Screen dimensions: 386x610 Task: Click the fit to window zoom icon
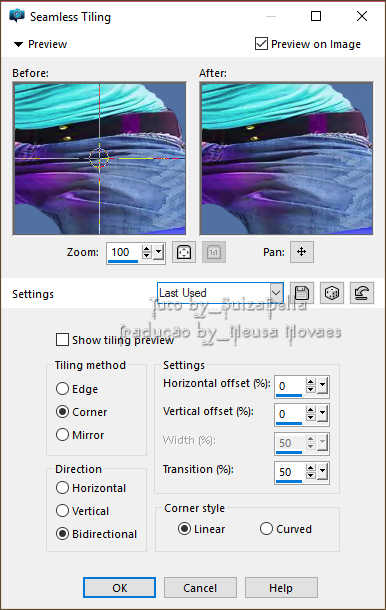(184, 252)
